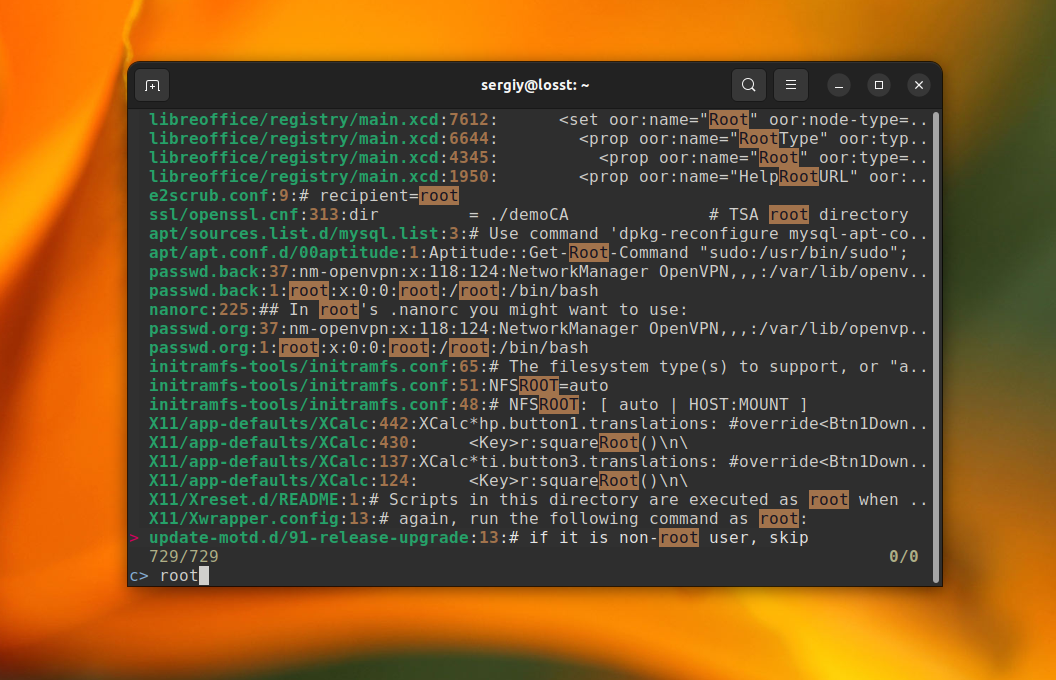Select the apt/sources.list.d/mysql.list:3 line
This screenshot has height=680, width=1056.
(x=537, y=234)
